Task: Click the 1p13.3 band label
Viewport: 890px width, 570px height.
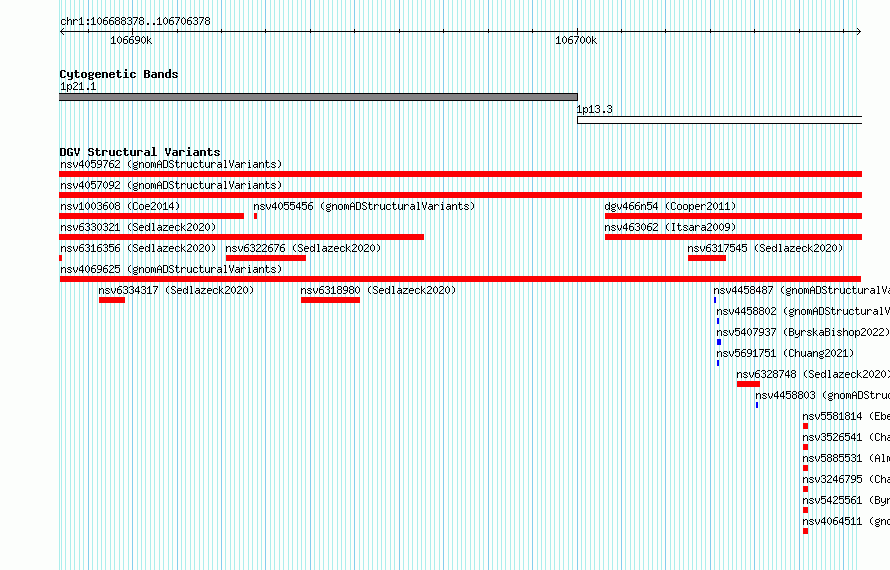Action: 594,109
